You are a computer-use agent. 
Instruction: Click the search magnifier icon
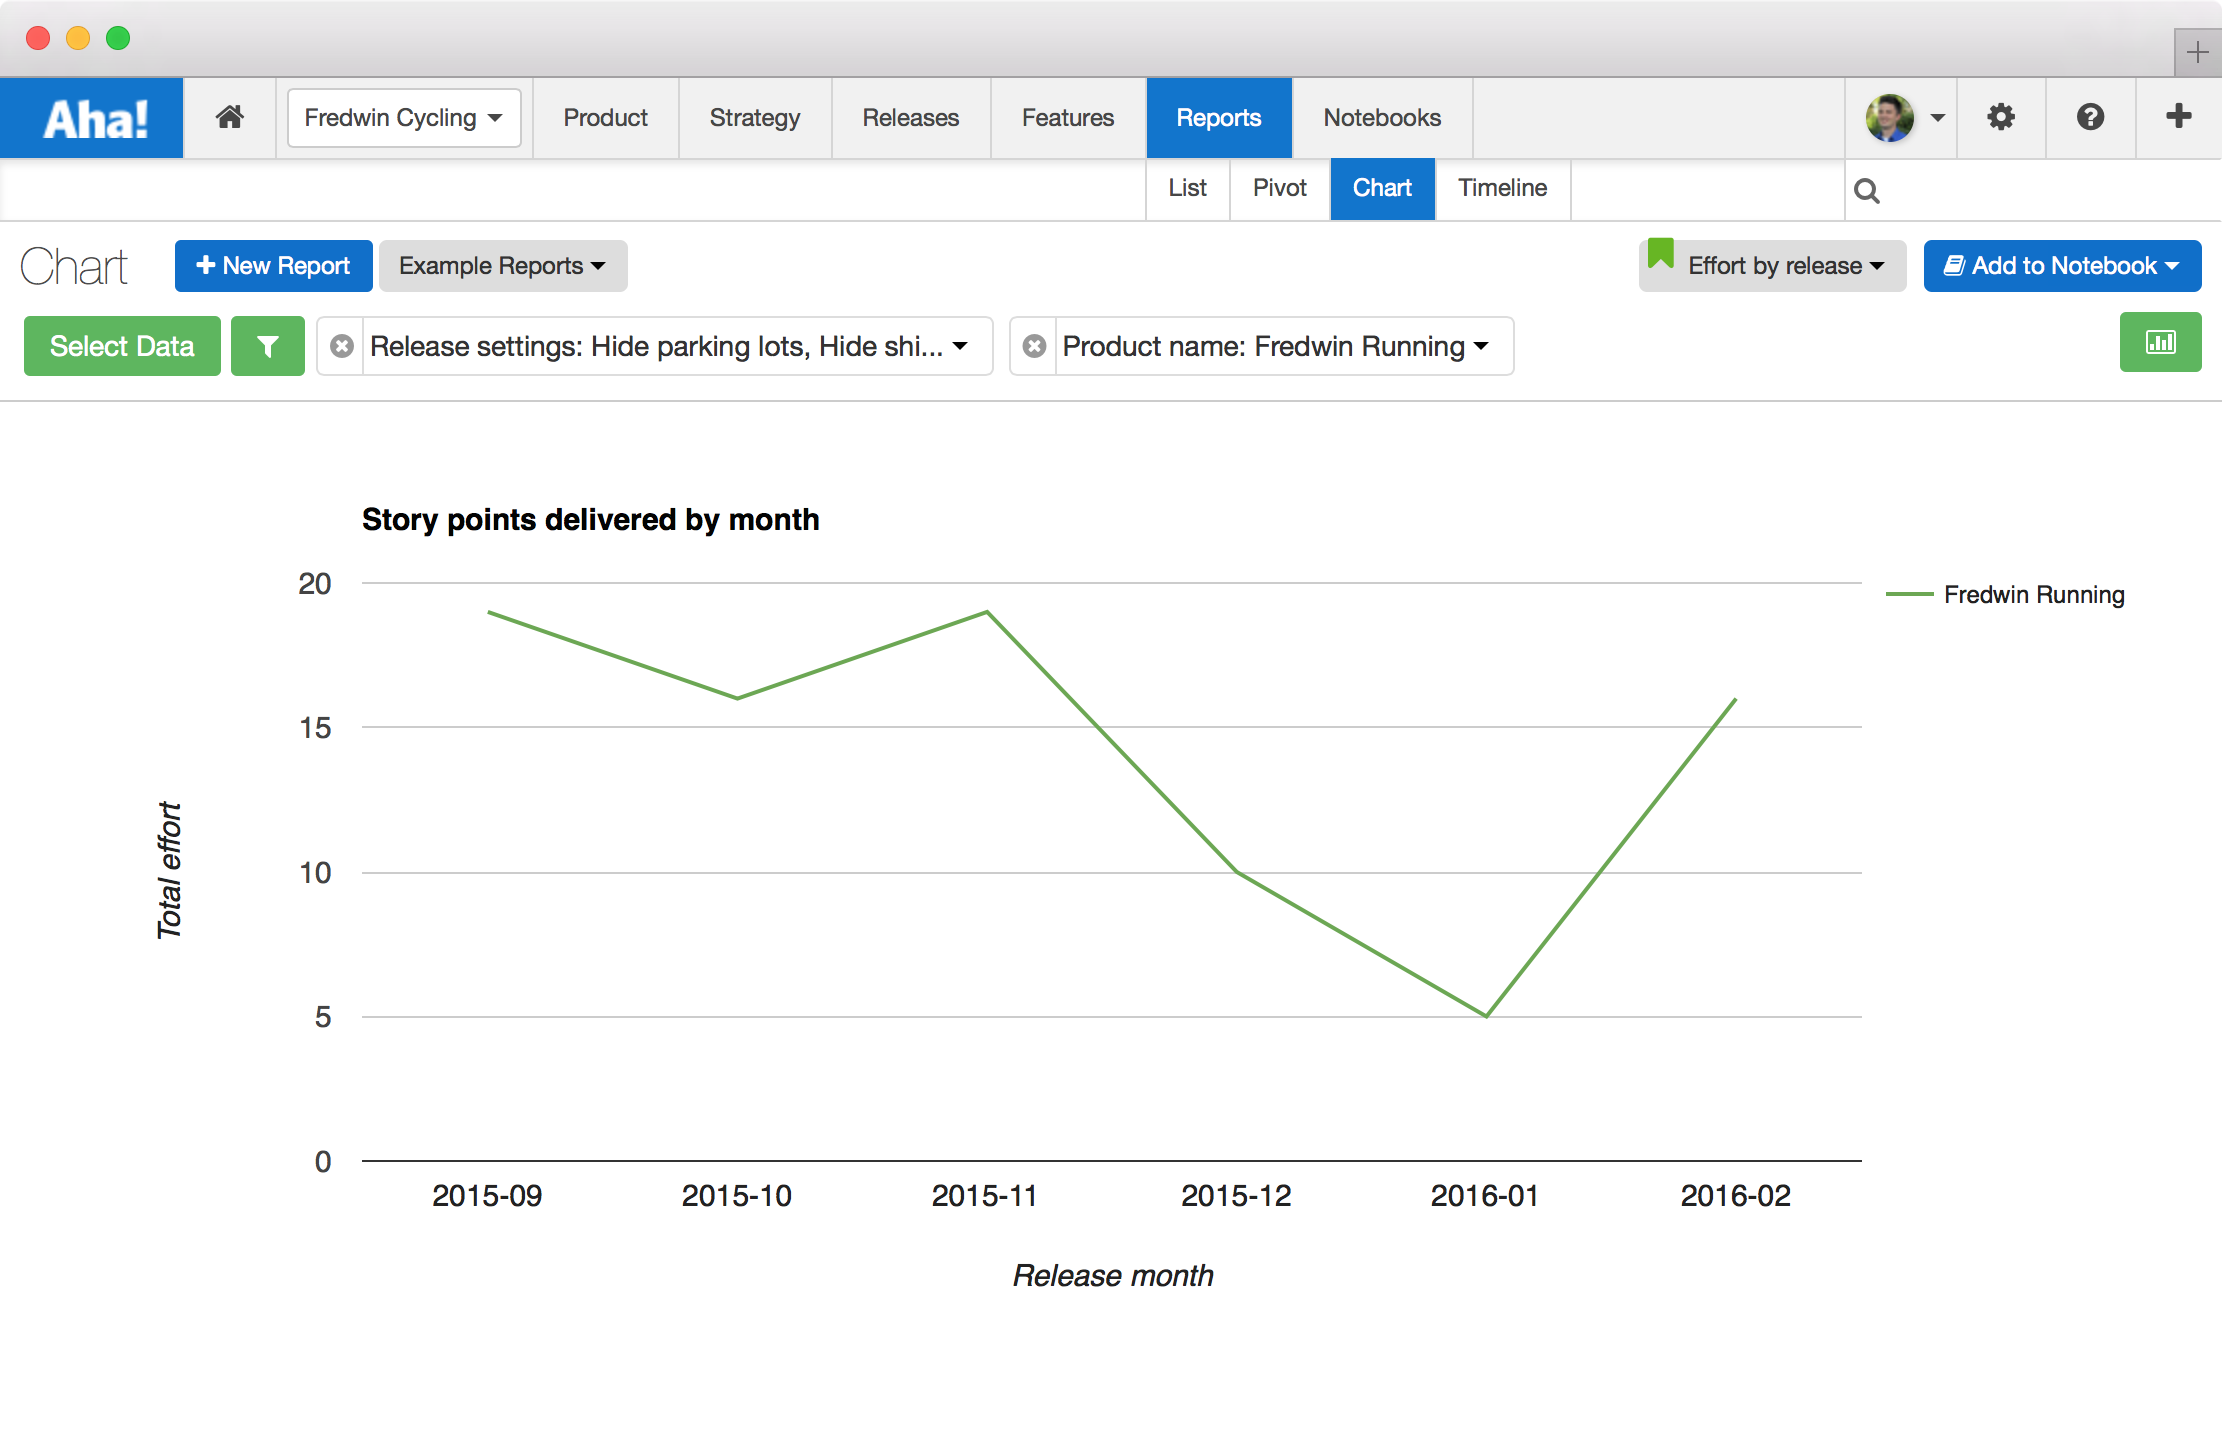1866,190
